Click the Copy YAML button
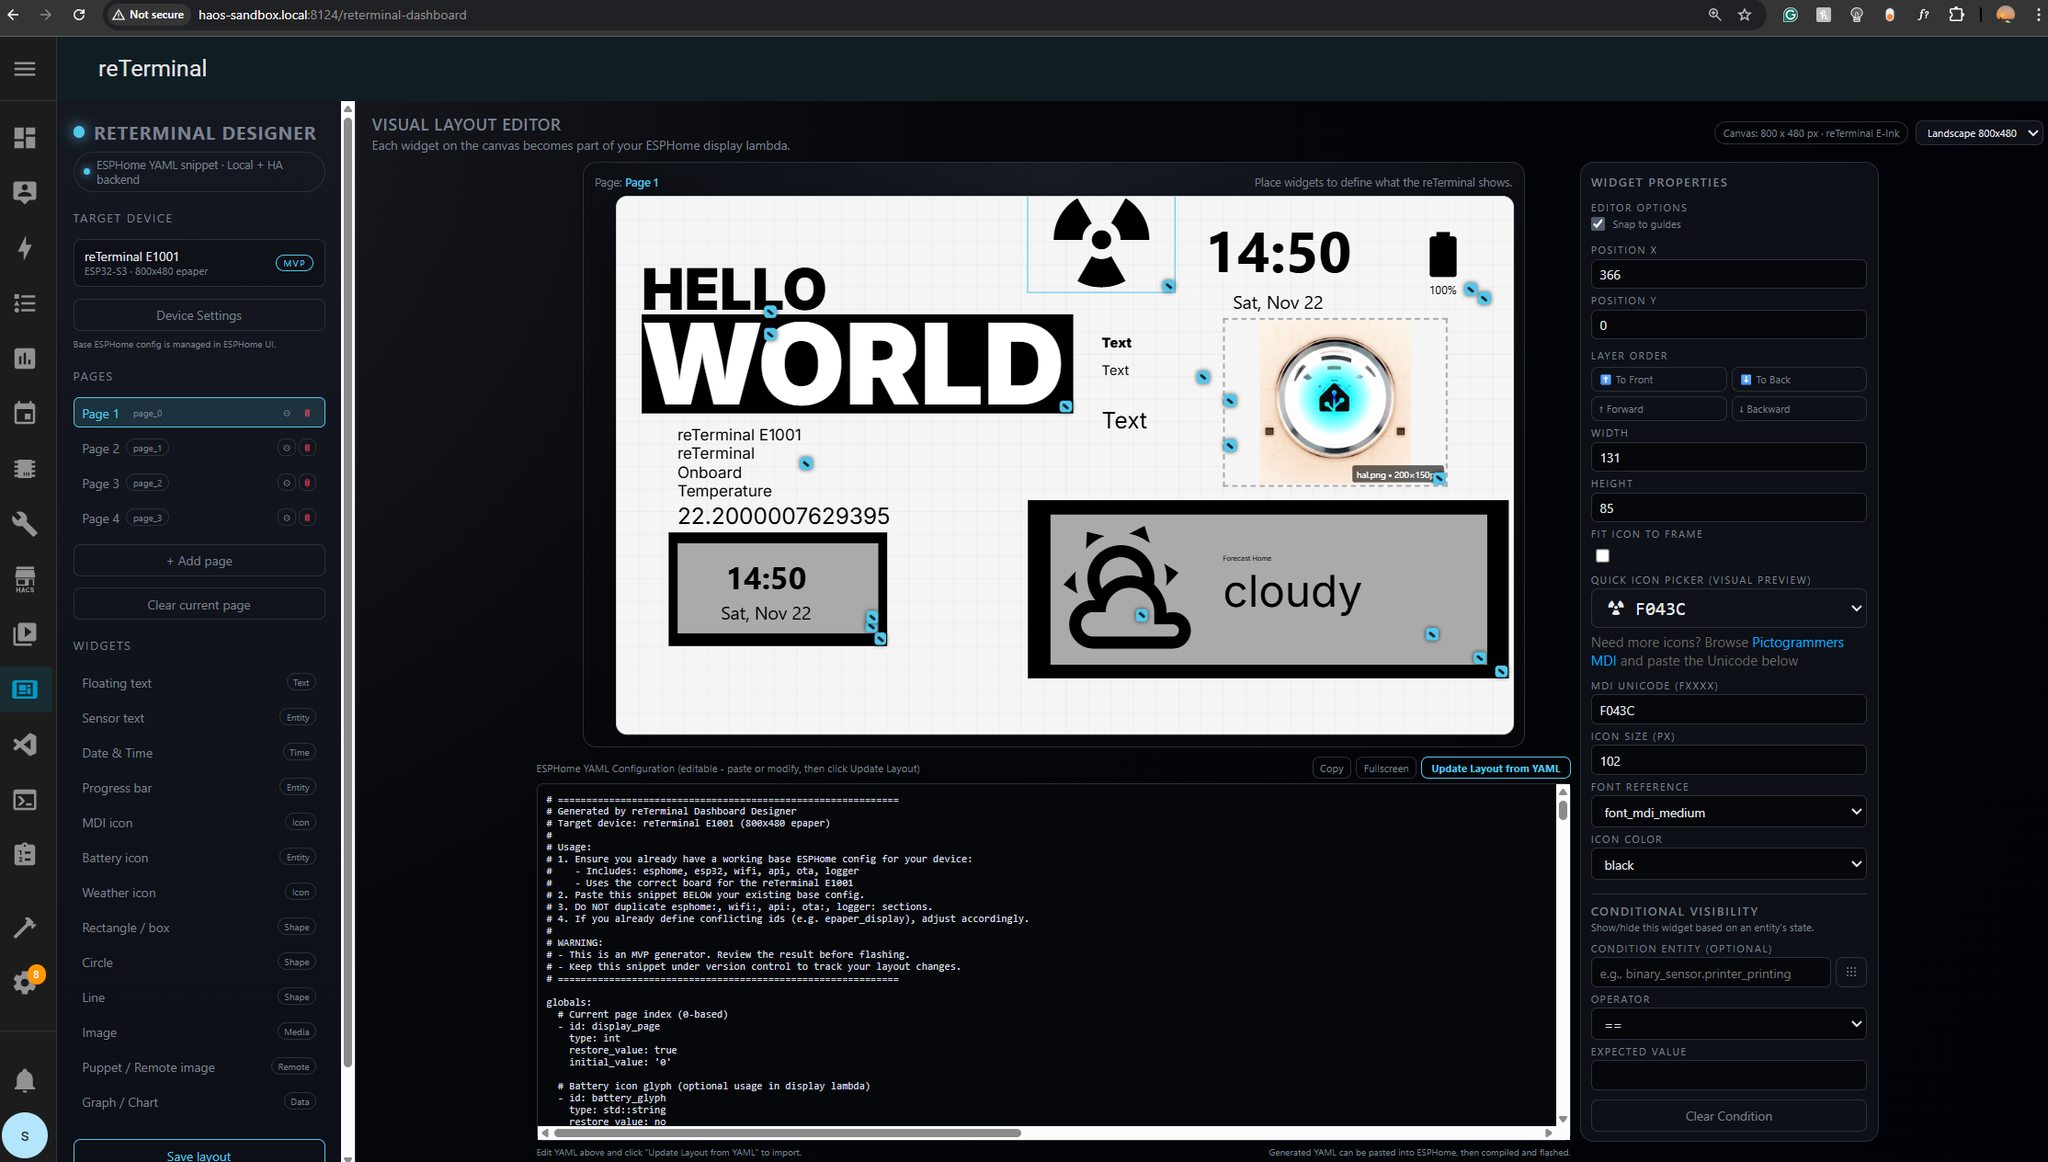The image size is (2048, 1162). (1331, 768)
